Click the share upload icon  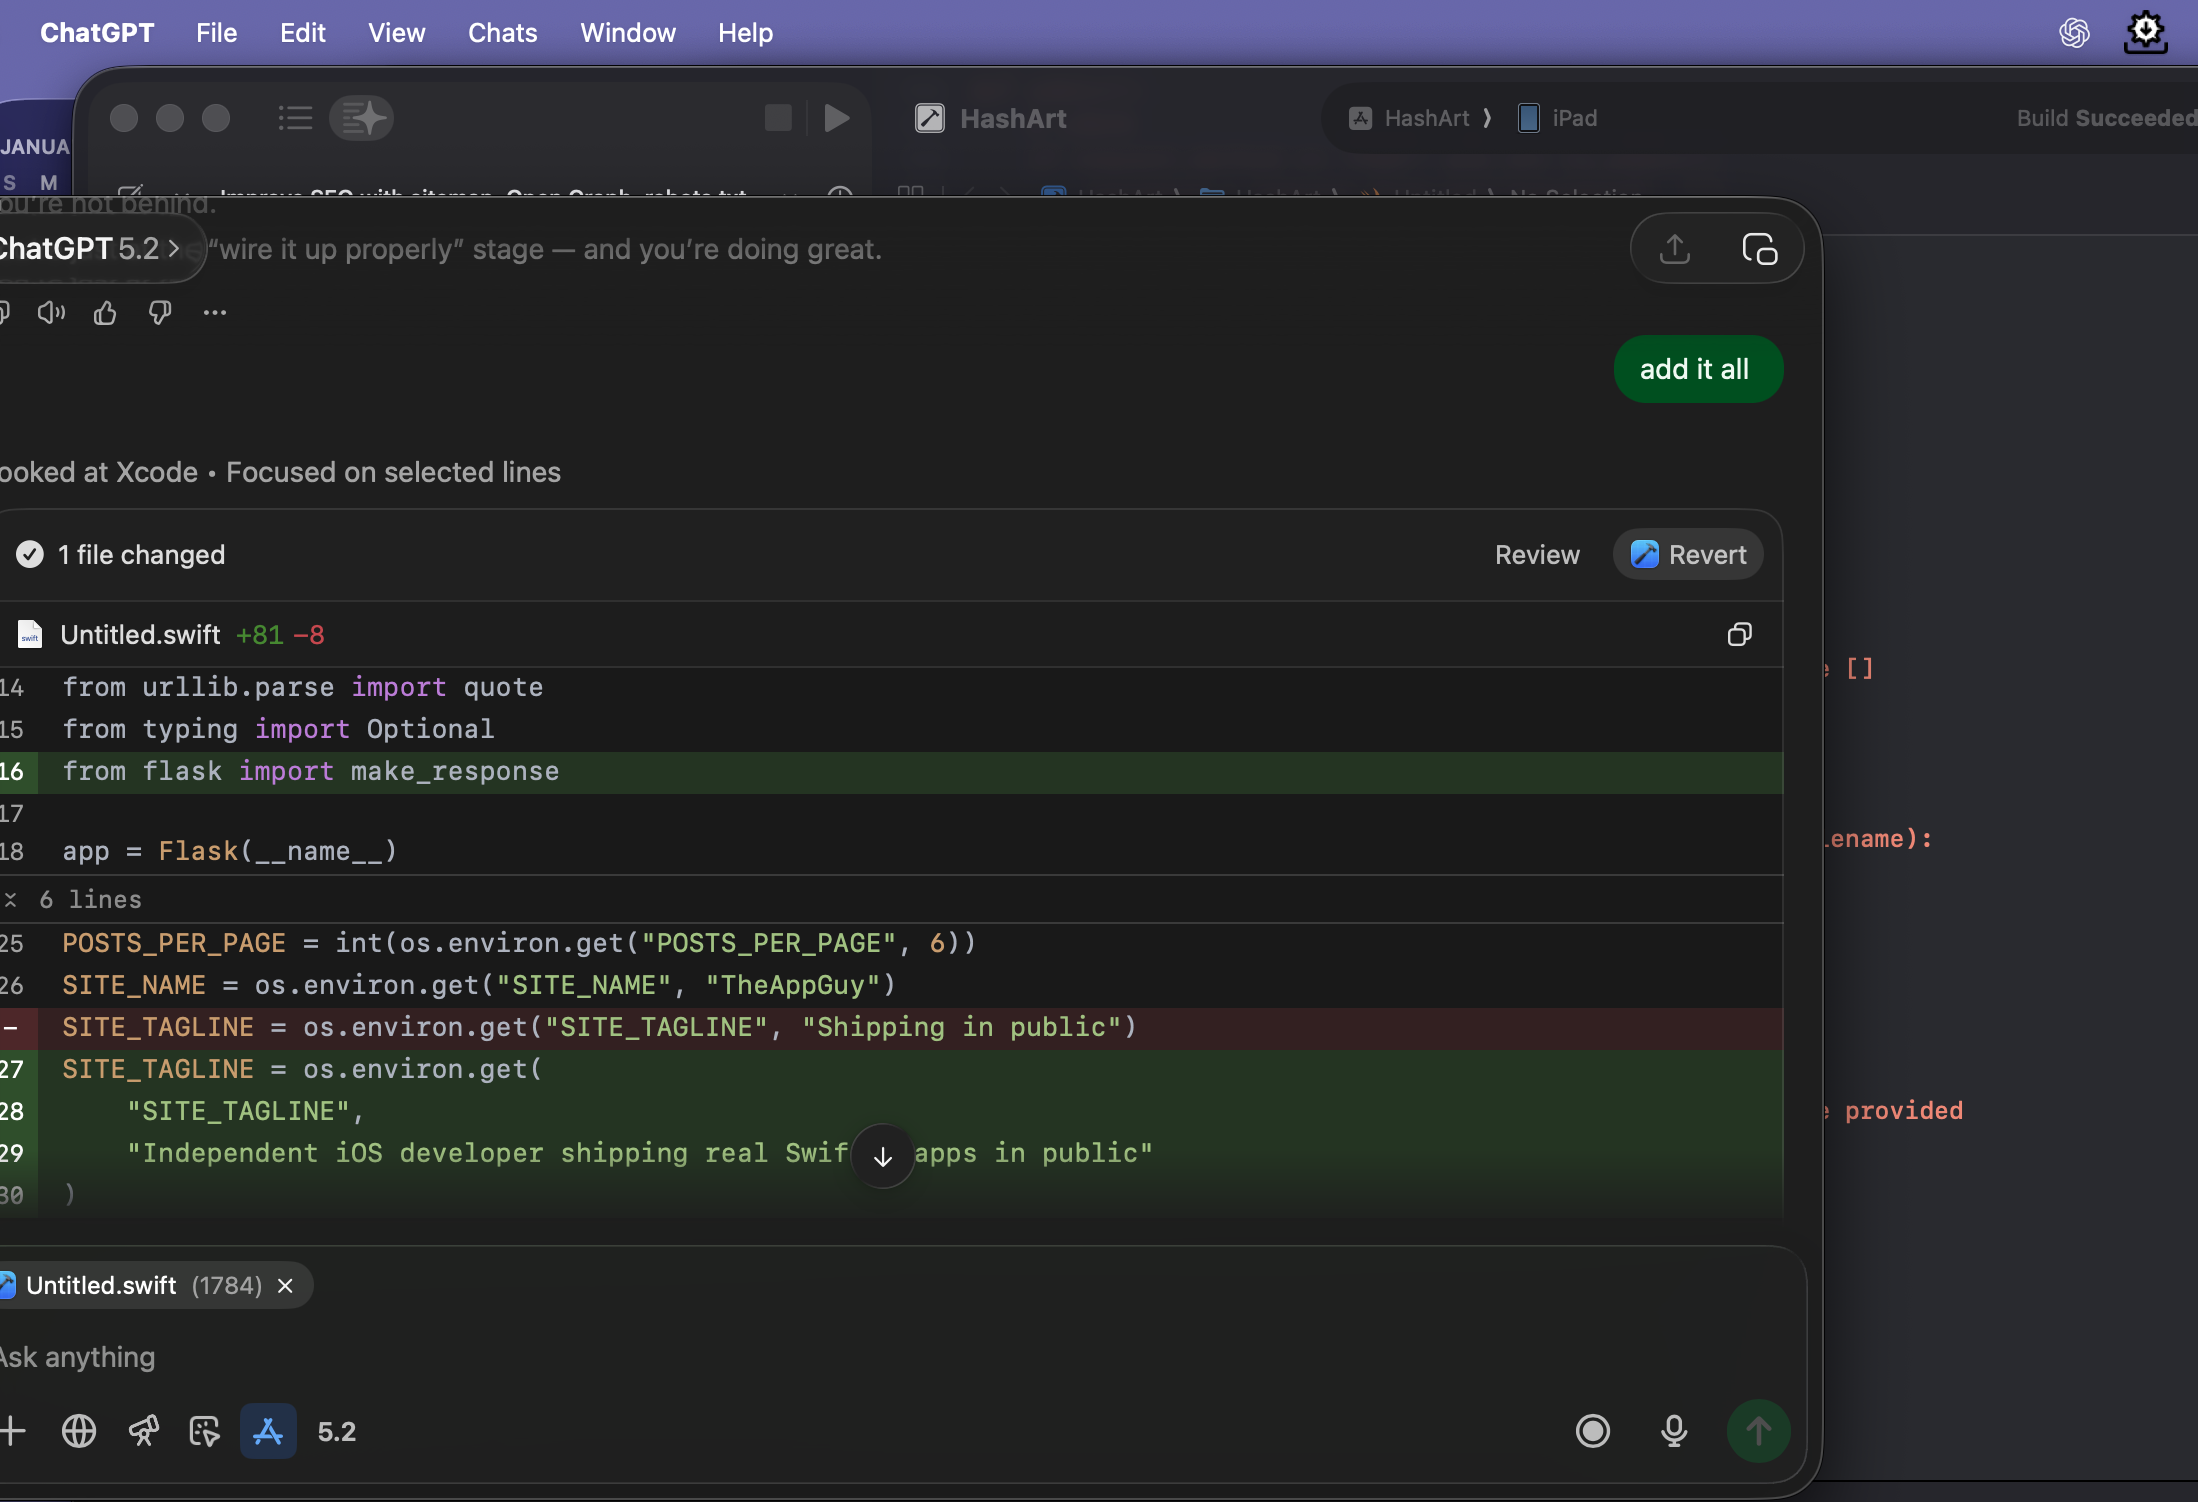click(1675, 248)
